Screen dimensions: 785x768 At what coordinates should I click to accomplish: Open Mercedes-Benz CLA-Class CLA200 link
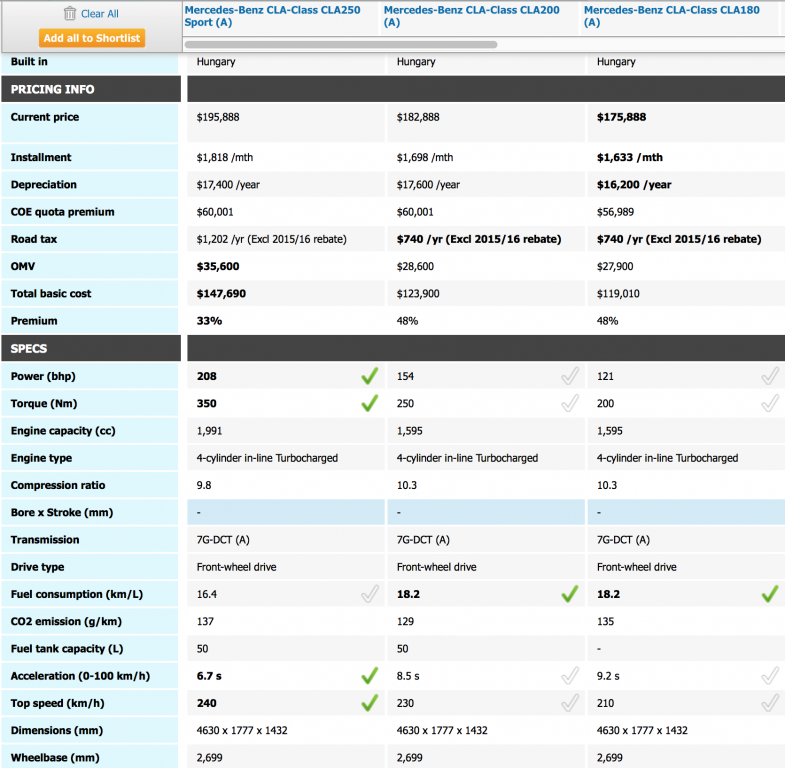[x=472, y=16]
